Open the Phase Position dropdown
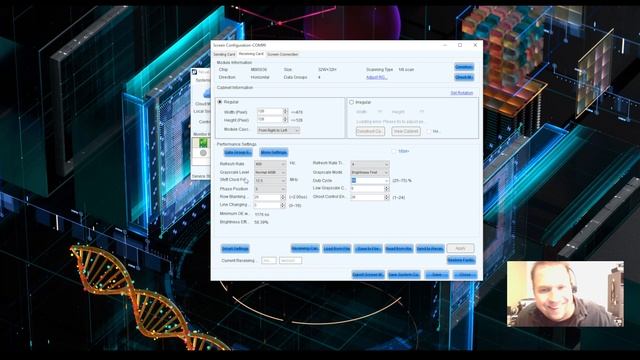This screenshot has width=640, height=360. [270, 189]
